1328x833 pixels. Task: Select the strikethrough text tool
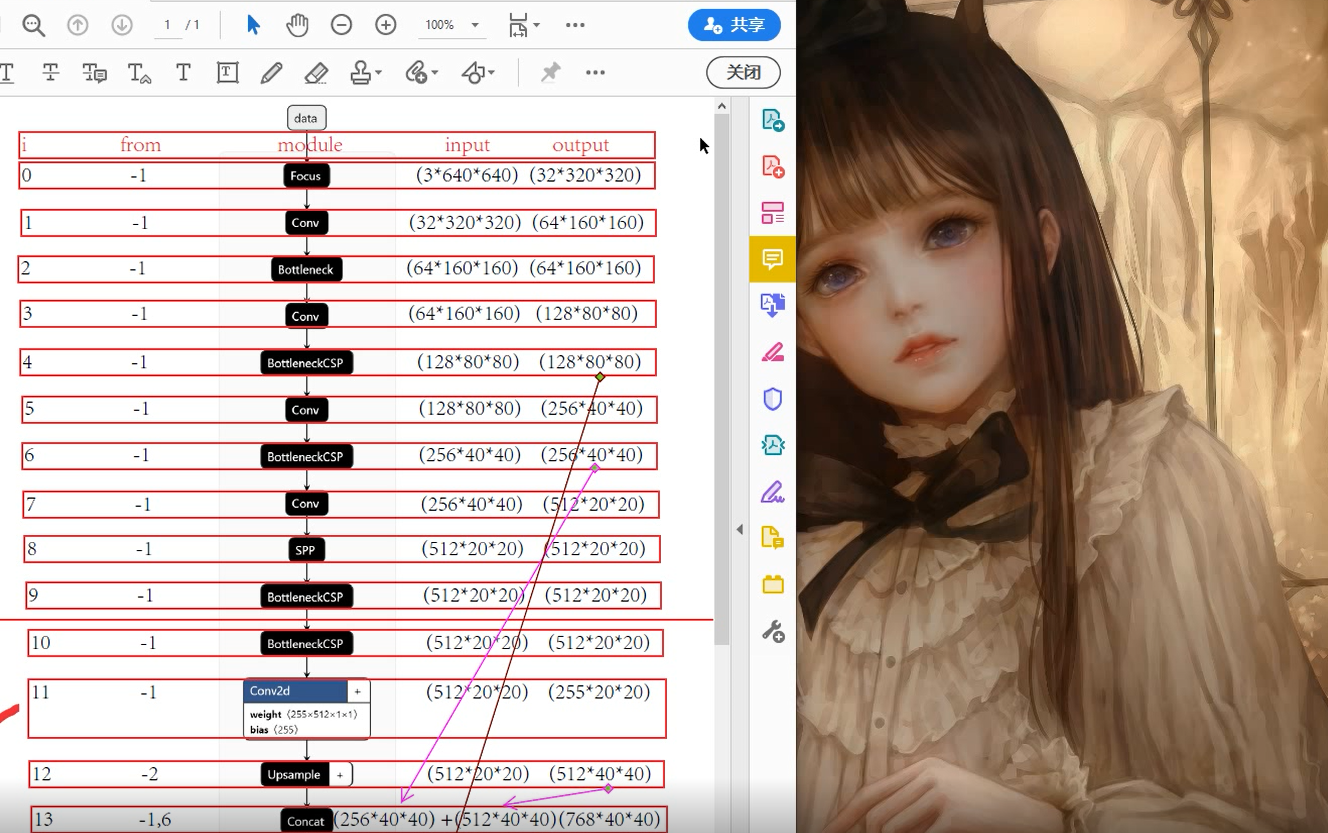51,72
